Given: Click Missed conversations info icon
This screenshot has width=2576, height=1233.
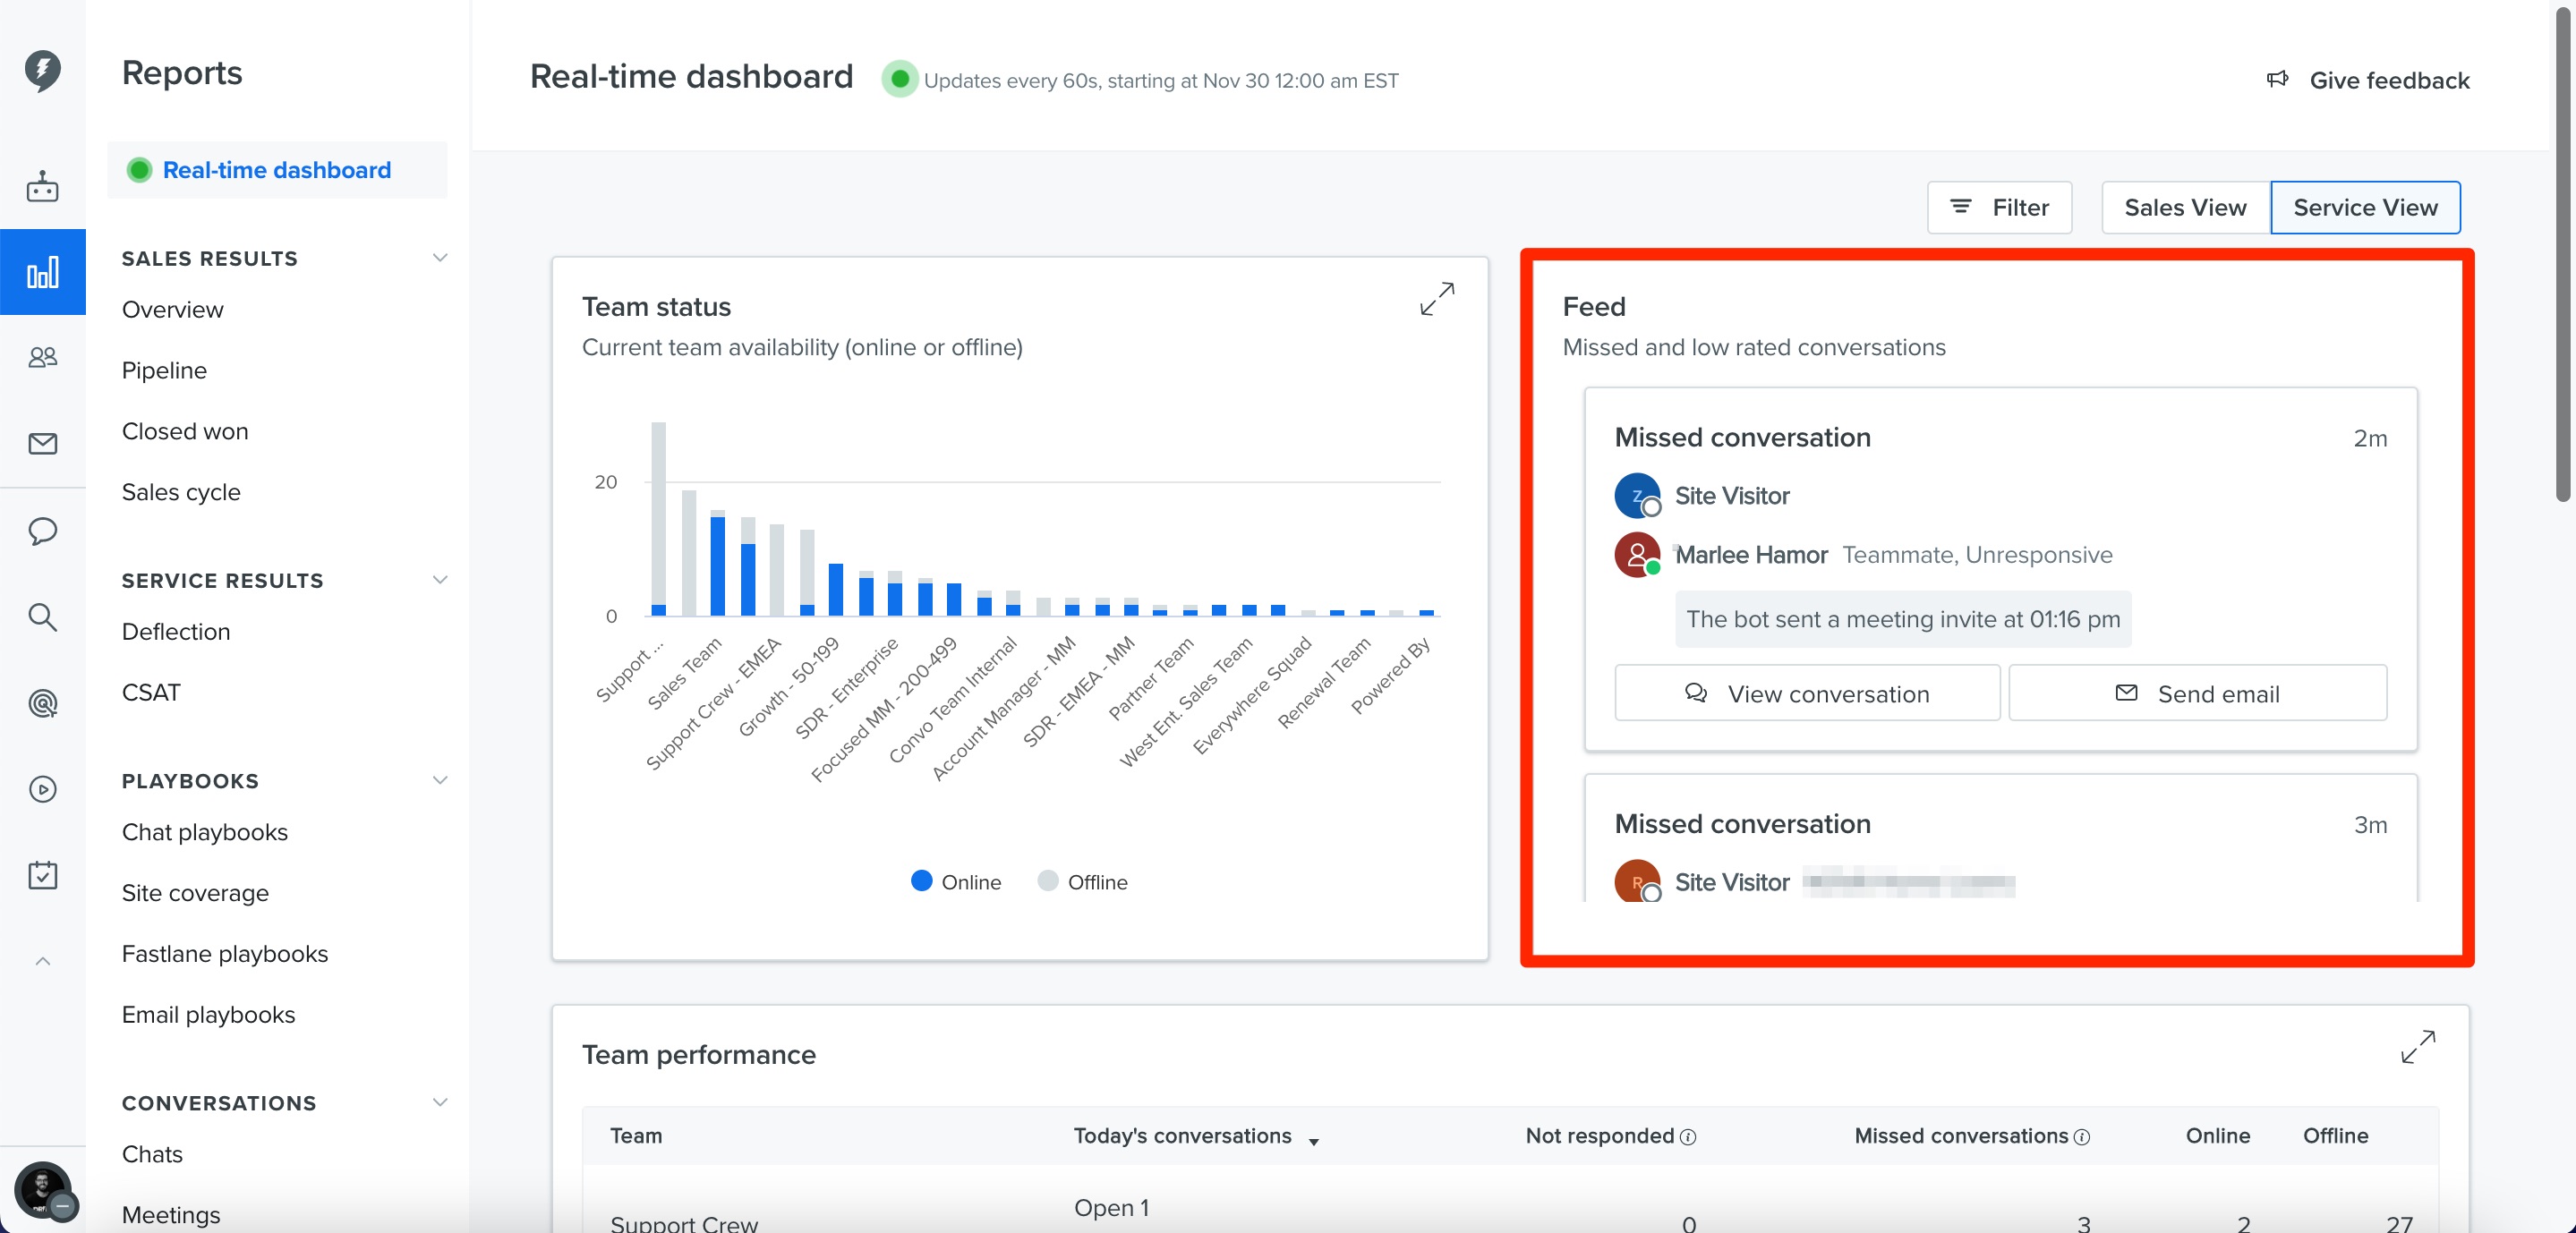Looking at the screenshot, I should tap(2082, 1137).
